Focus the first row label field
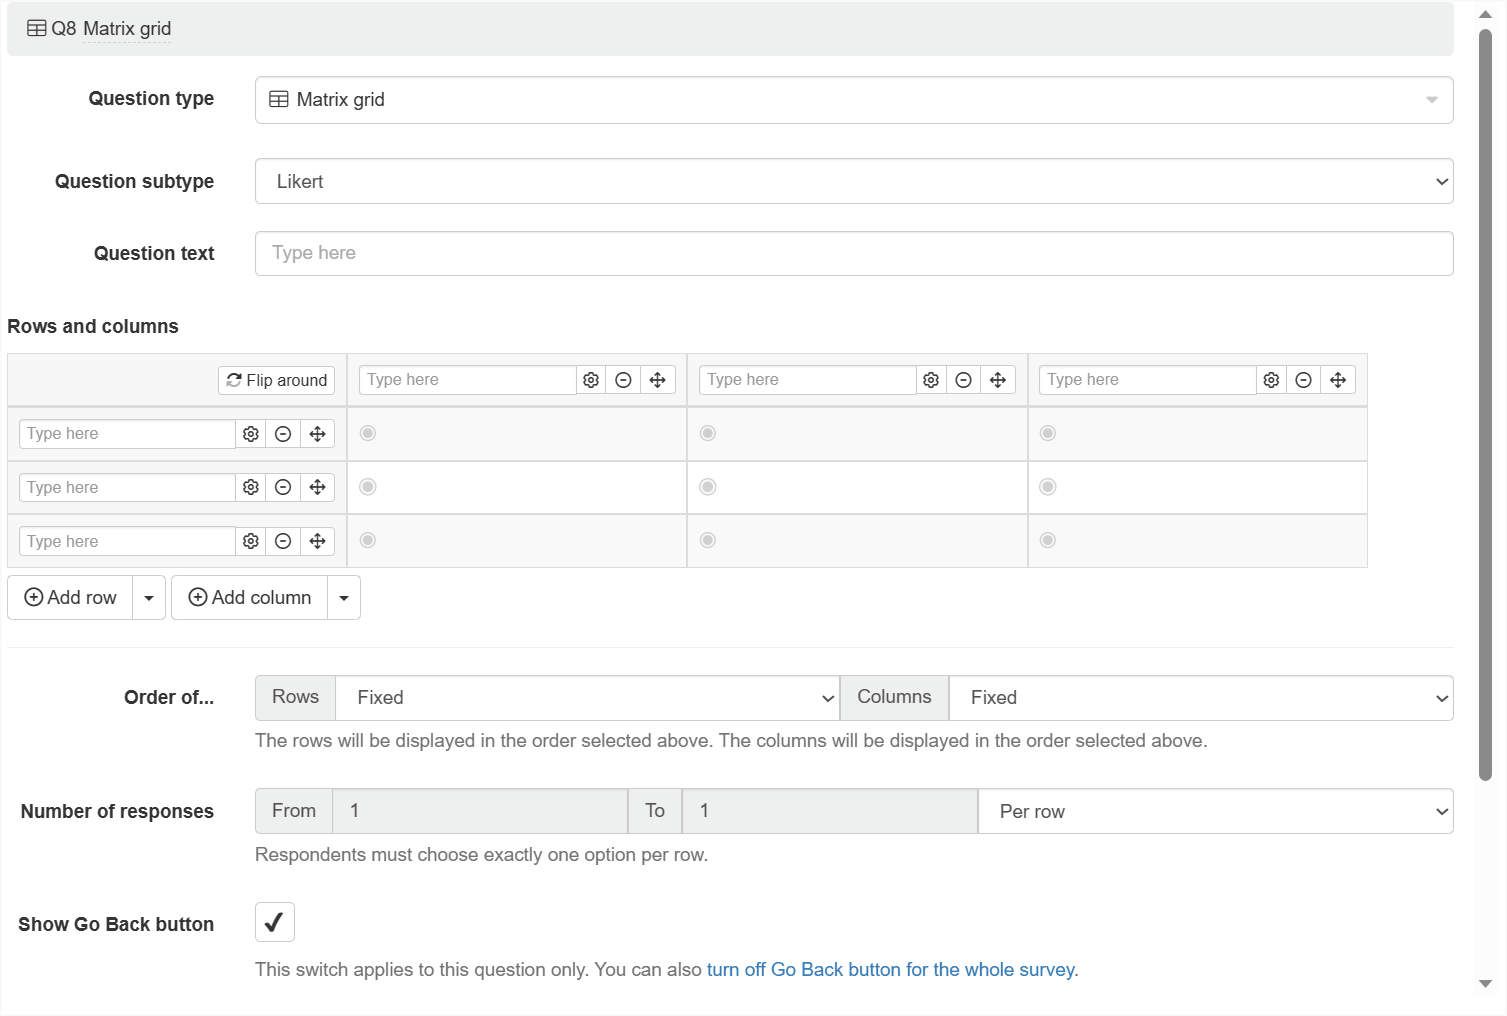The image size is (1507, 1016). pyautogui.click(x=128, y=434)
